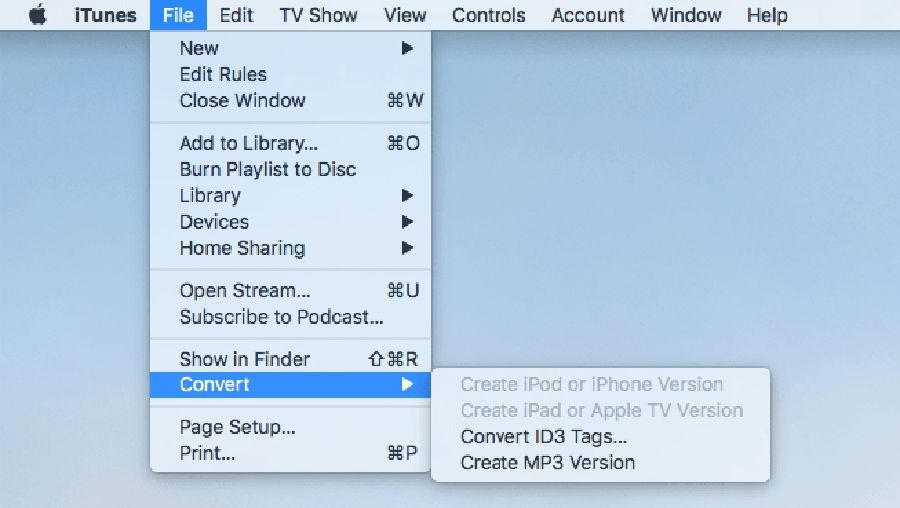
Task: Choose Open Stream… item
Action: tap(290, 290)
